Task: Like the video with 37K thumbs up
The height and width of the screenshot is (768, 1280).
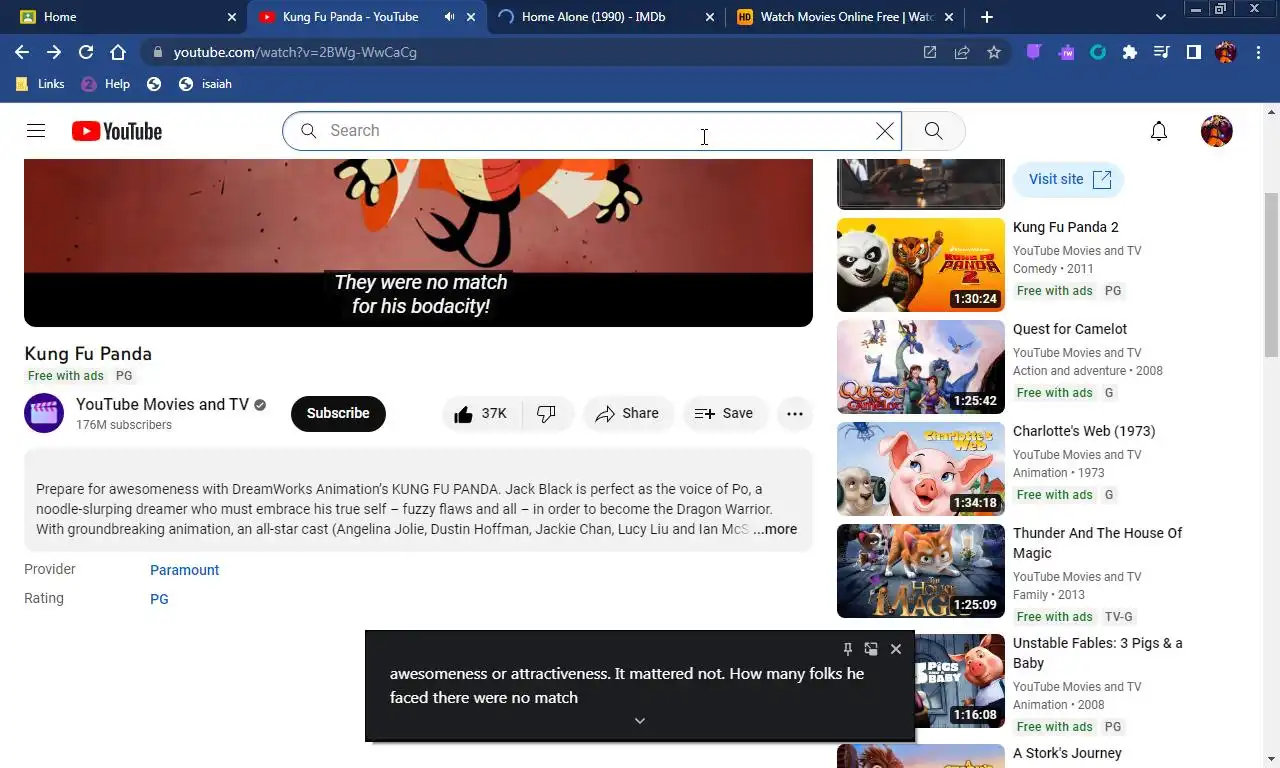Action: click(481, 414)
